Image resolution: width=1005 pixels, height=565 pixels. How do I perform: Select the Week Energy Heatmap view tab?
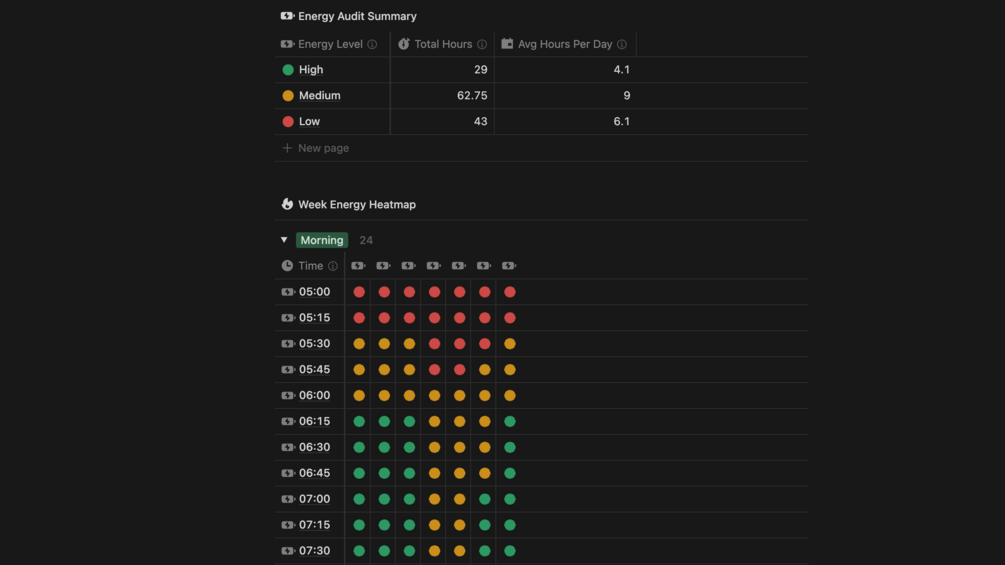click(x=356, y=204)
